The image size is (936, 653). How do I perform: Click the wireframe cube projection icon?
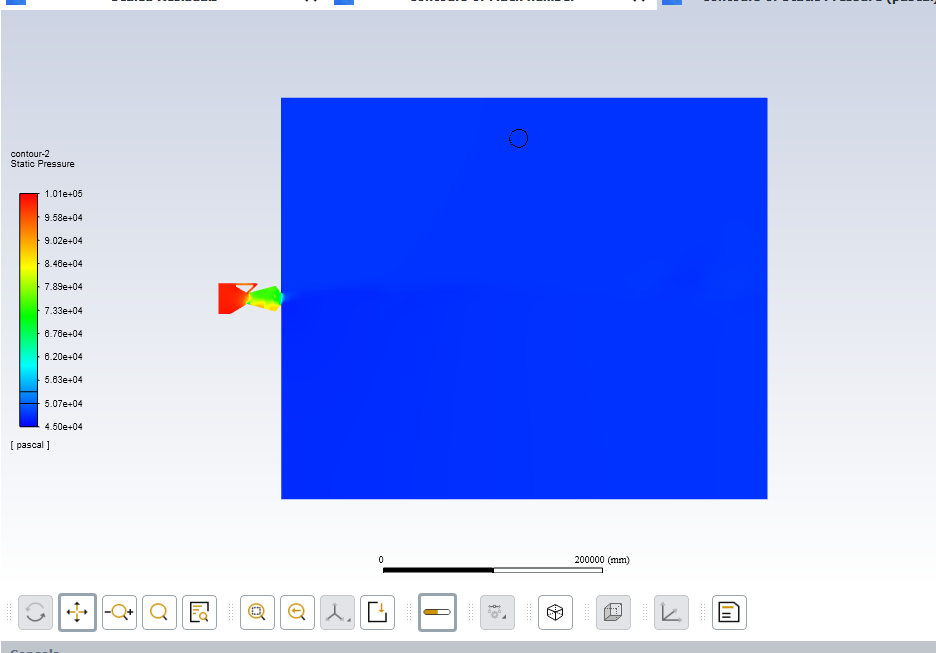pyautogui.click(x=555, y=612)
